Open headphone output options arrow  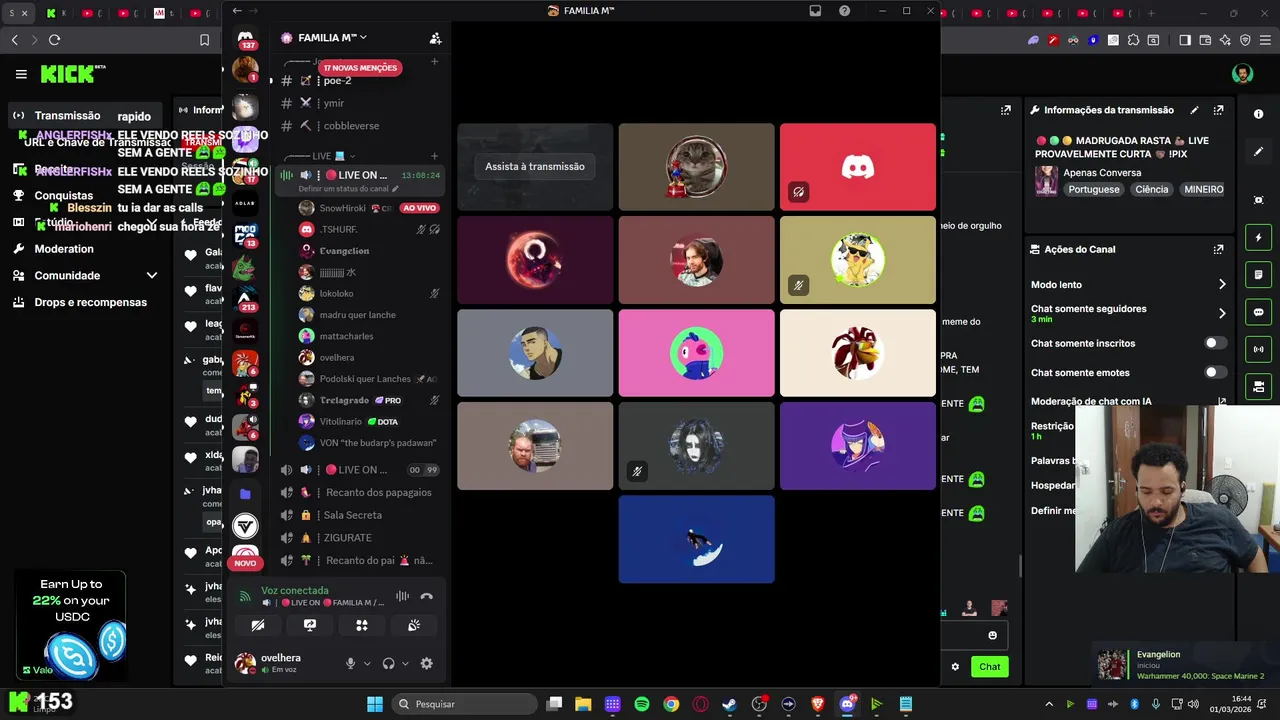(x=405, y=663)
